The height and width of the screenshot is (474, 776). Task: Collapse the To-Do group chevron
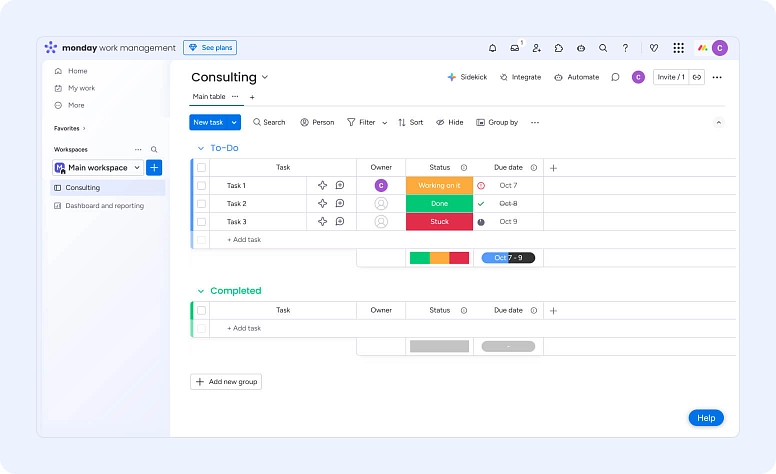200,149
